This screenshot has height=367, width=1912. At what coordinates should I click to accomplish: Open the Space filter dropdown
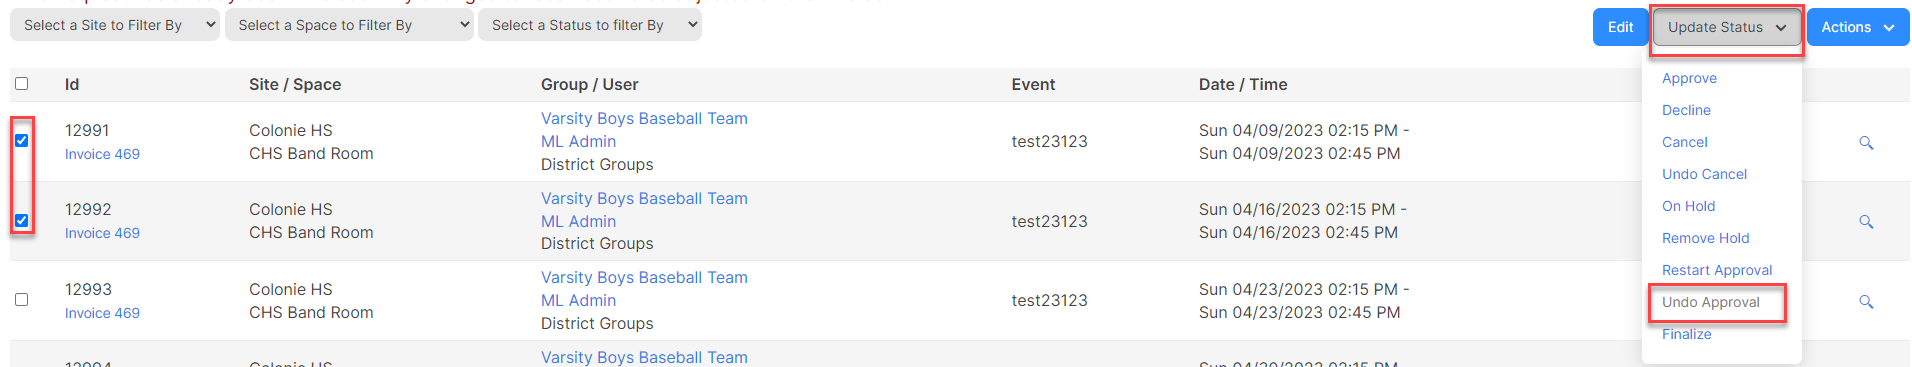[349, 25]
